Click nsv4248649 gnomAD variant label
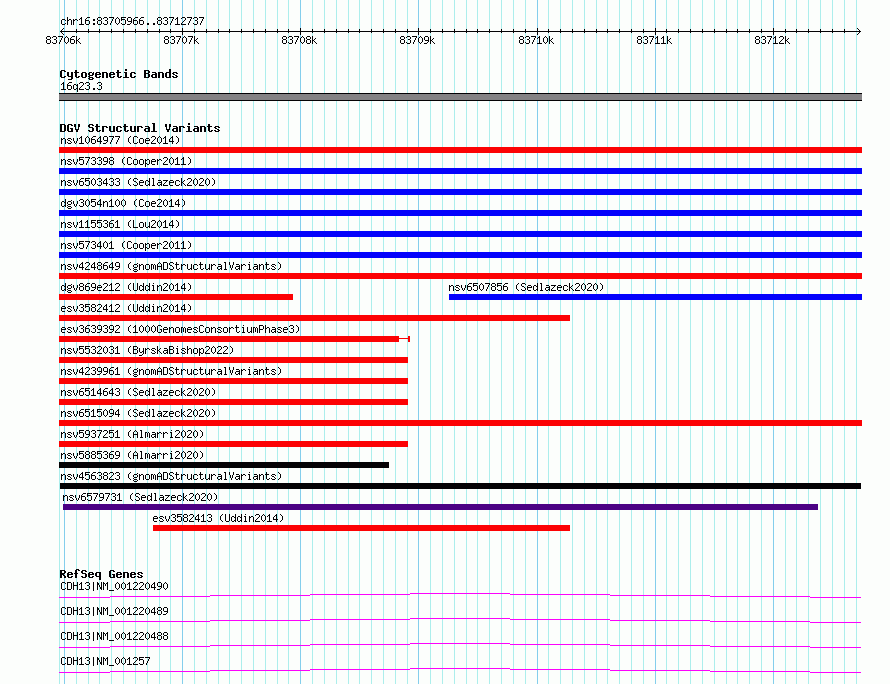This screenshot has height=684, width=890. tap(171, 266)
